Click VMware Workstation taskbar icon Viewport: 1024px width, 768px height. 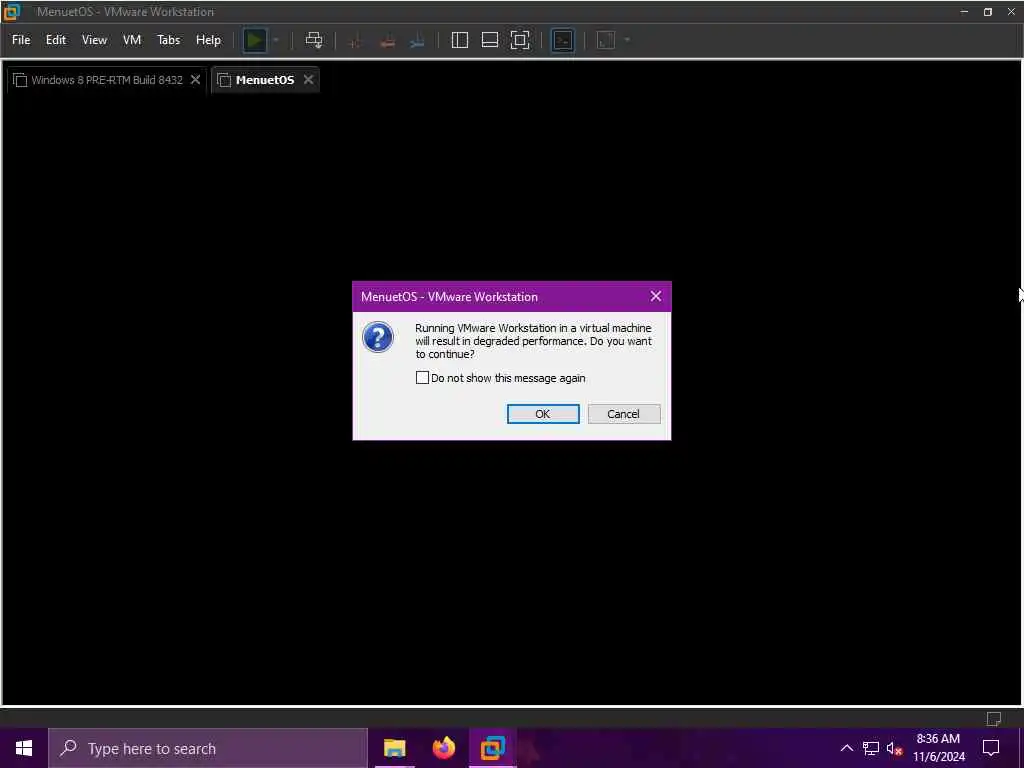pos(493,748)
